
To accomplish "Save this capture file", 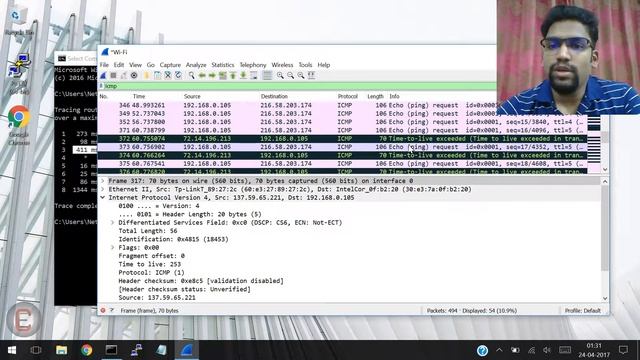I will click(157, 76).
